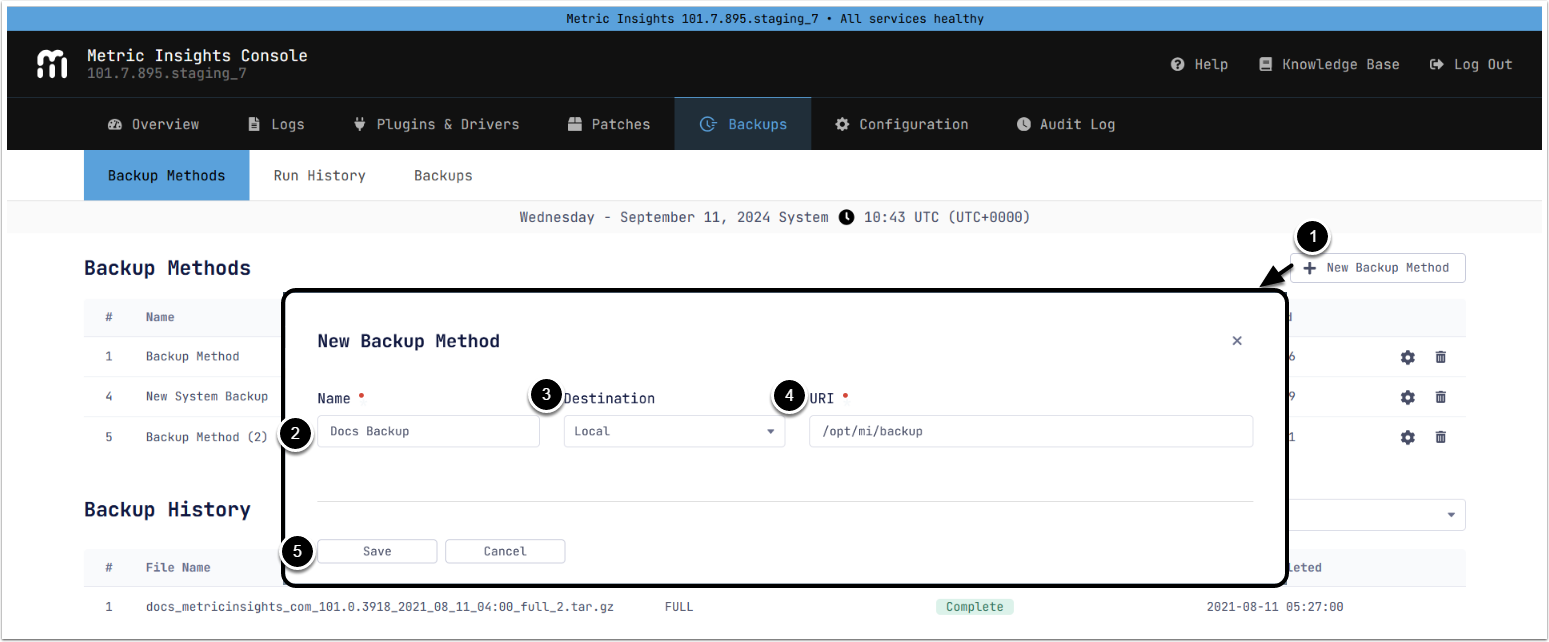Click the Audit Log clock icon
This screenshot has width=1549, height=642.
point(1024,124)
